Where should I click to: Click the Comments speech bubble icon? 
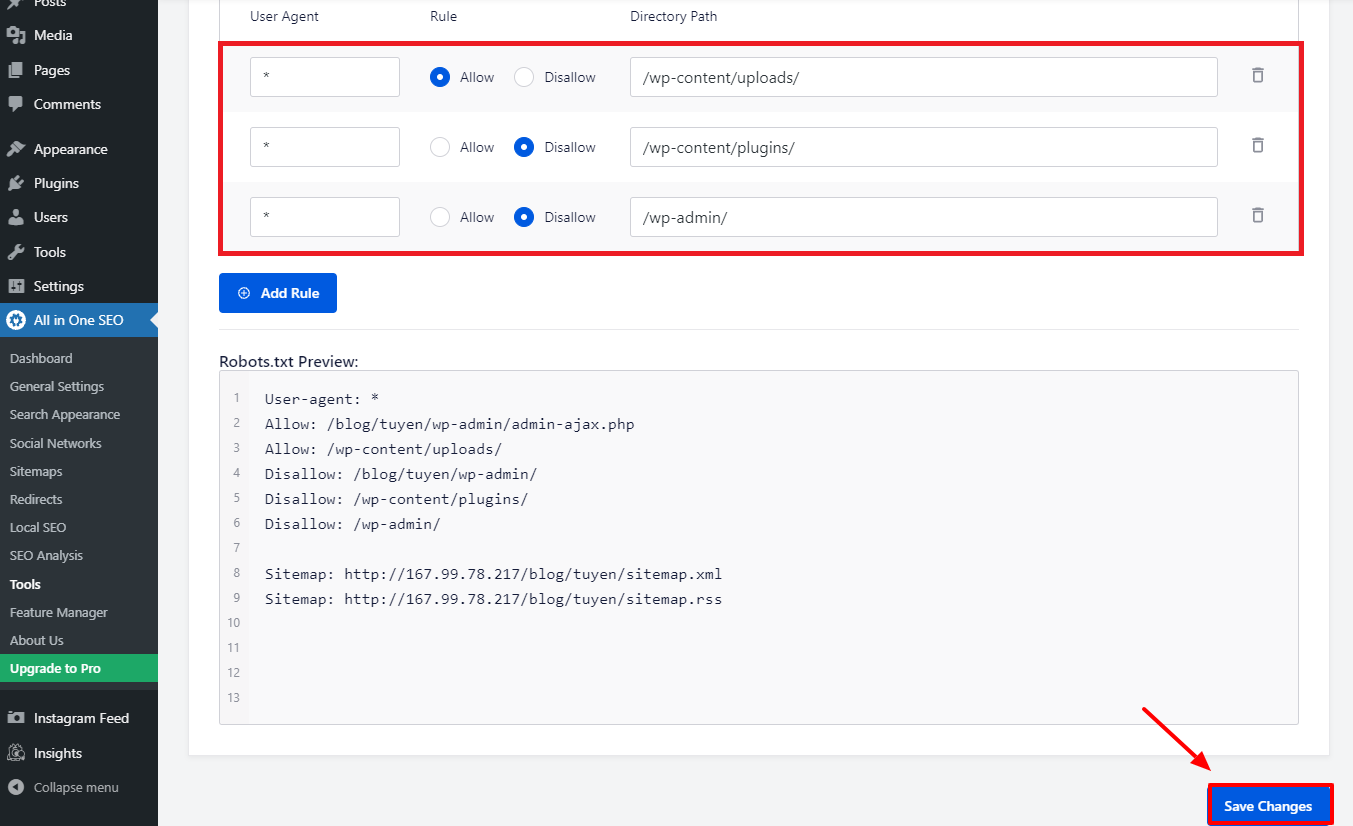pyautogui.click(x=16, y=104)
